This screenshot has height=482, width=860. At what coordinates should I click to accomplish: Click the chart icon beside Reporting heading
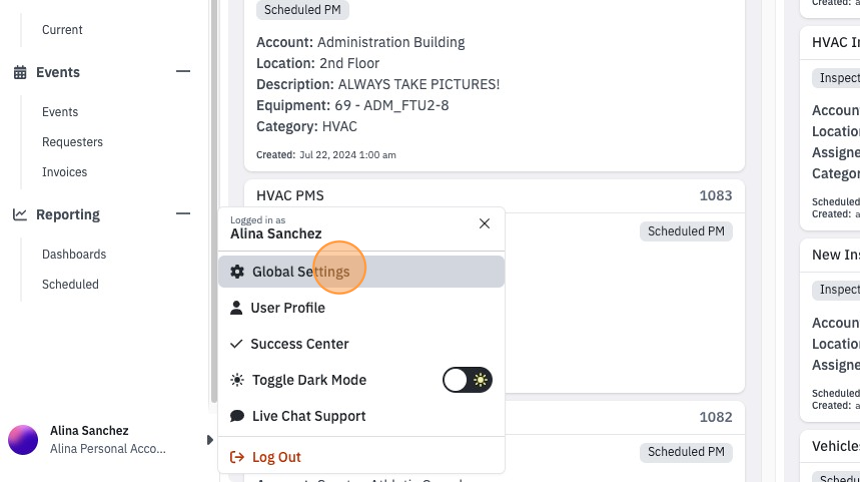pyautogui.click(x=20, y=214)
